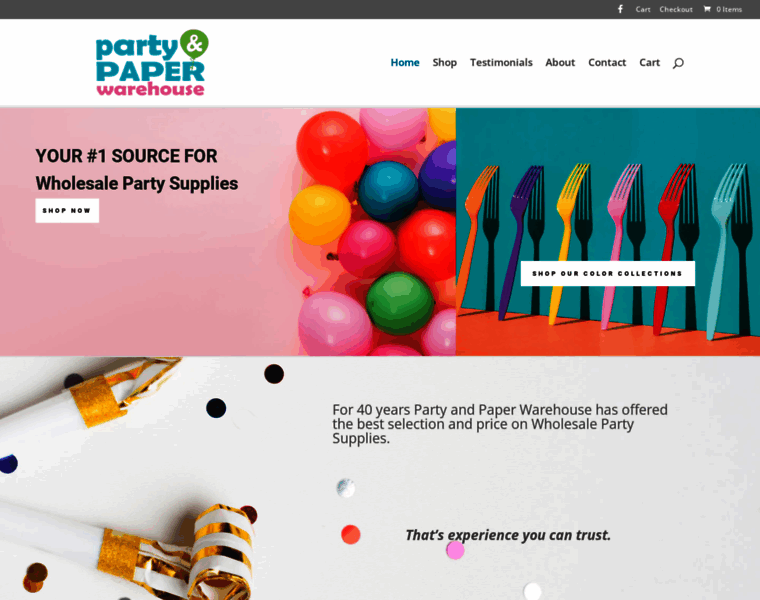Screen dimensions: 760x600
Task: Navigate to the About page
Action: (x=560, y=63)
